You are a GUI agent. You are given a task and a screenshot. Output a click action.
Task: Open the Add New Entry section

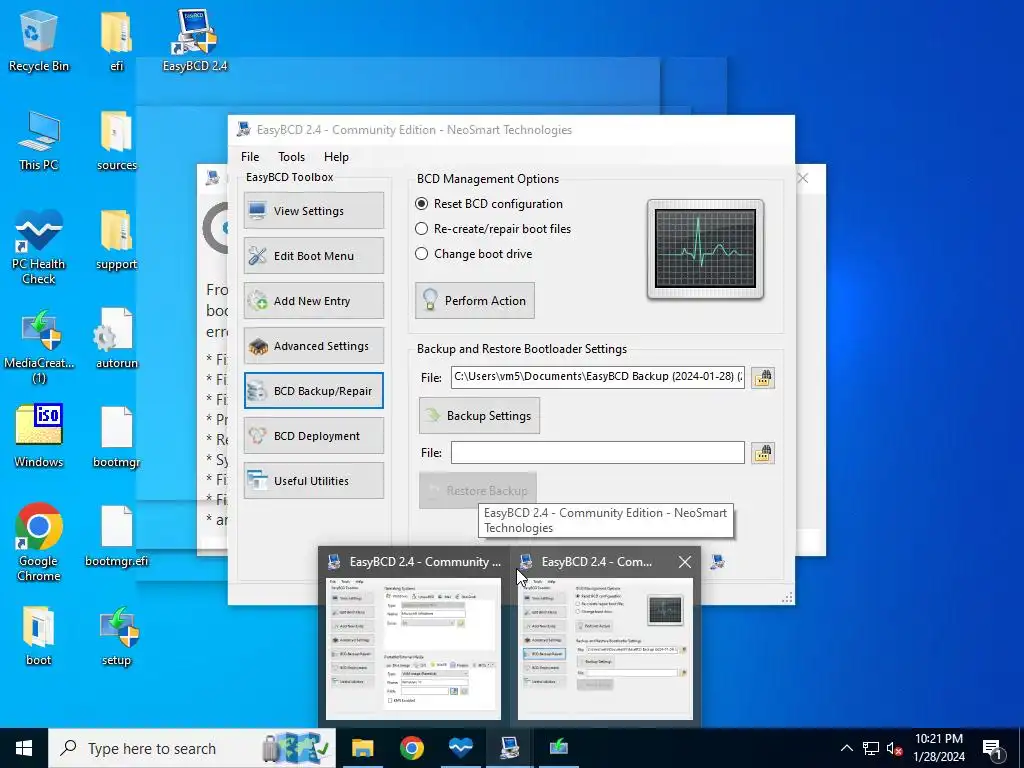[313, 301]
